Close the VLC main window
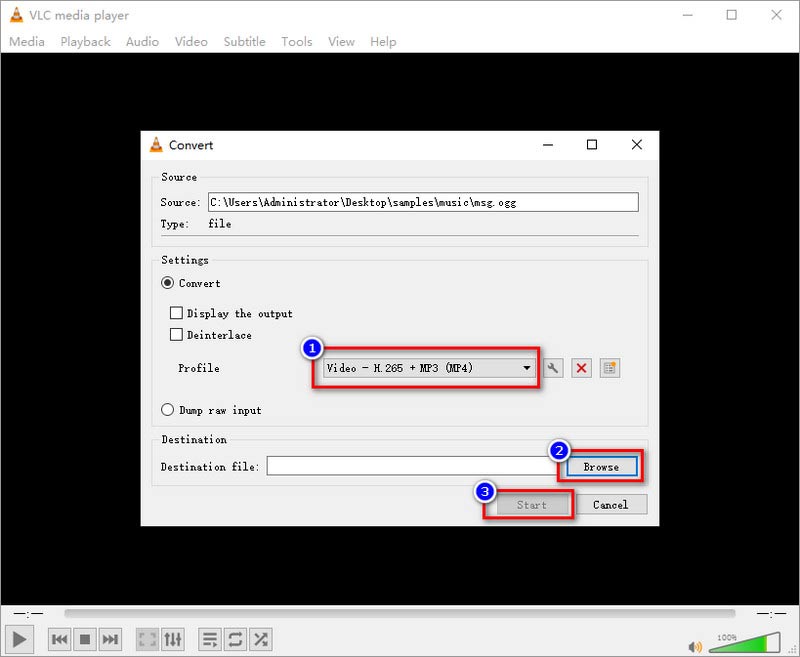Screen dimensions: 800x657 pyautogui.click(x=777, y=15)
